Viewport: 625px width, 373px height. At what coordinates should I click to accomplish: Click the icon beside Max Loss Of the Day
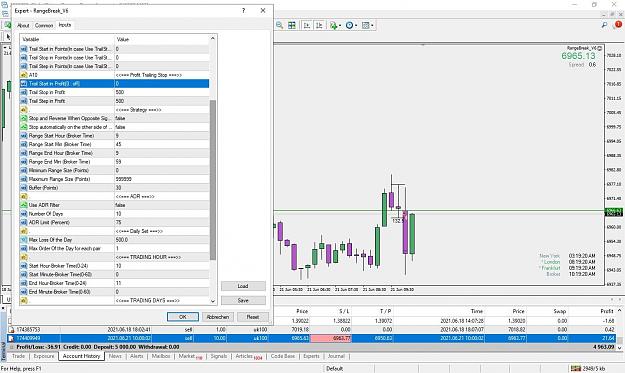[24, 240]
